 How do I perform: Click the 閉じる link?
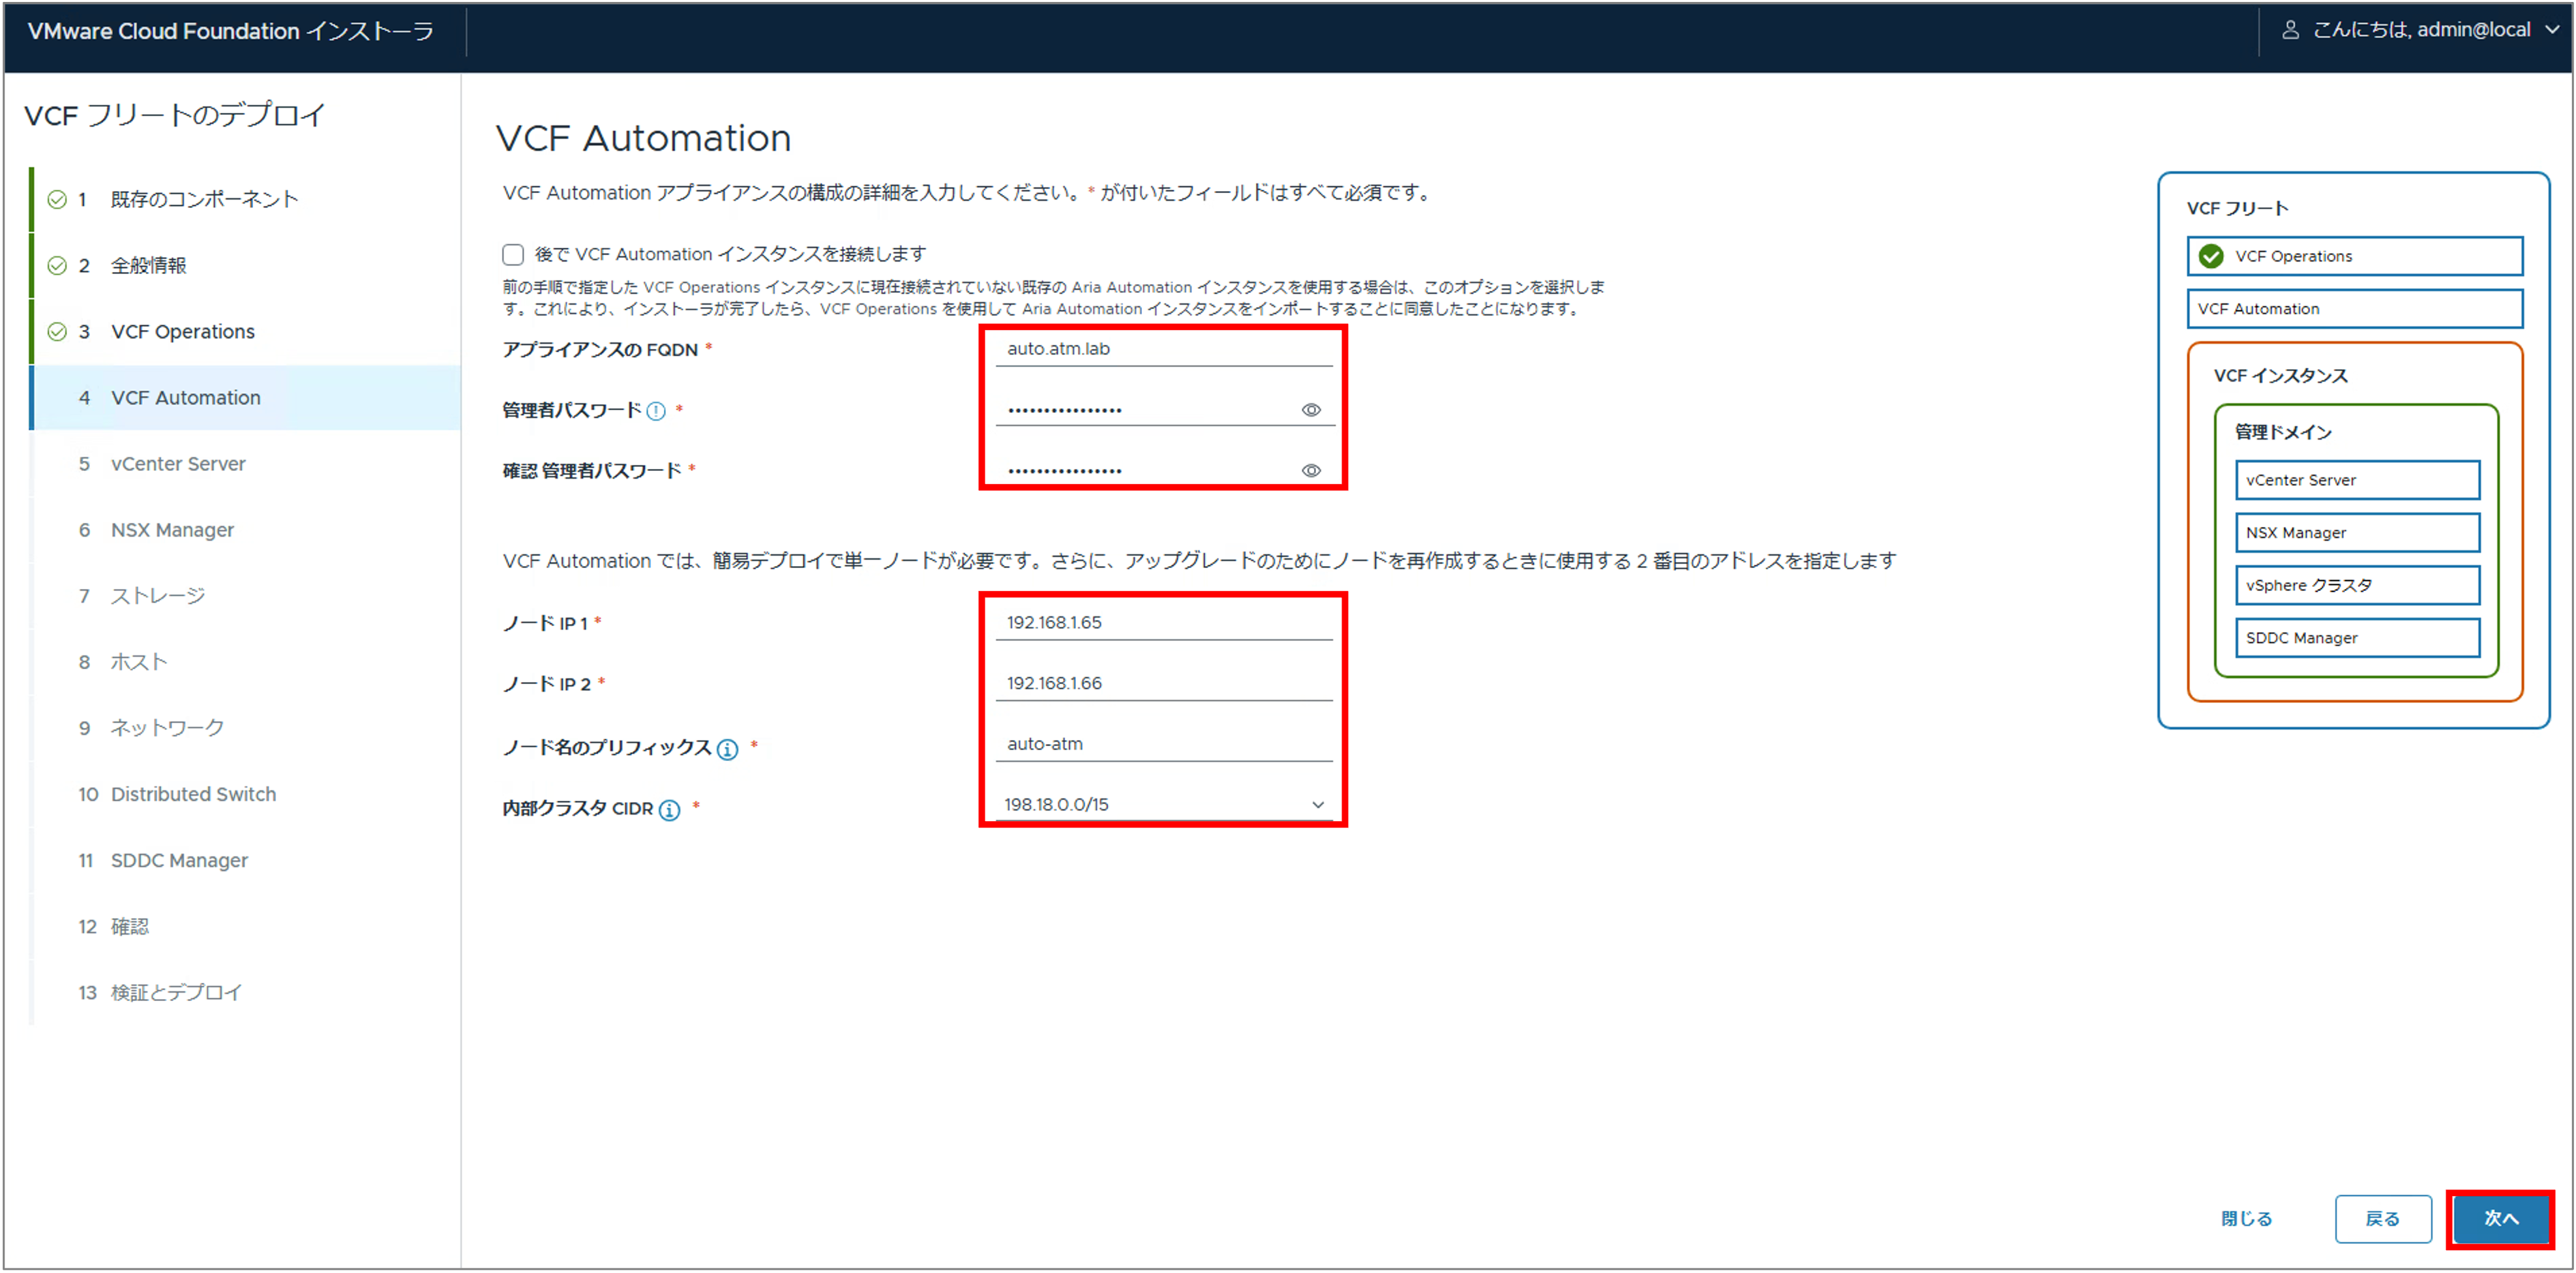2246,1219
